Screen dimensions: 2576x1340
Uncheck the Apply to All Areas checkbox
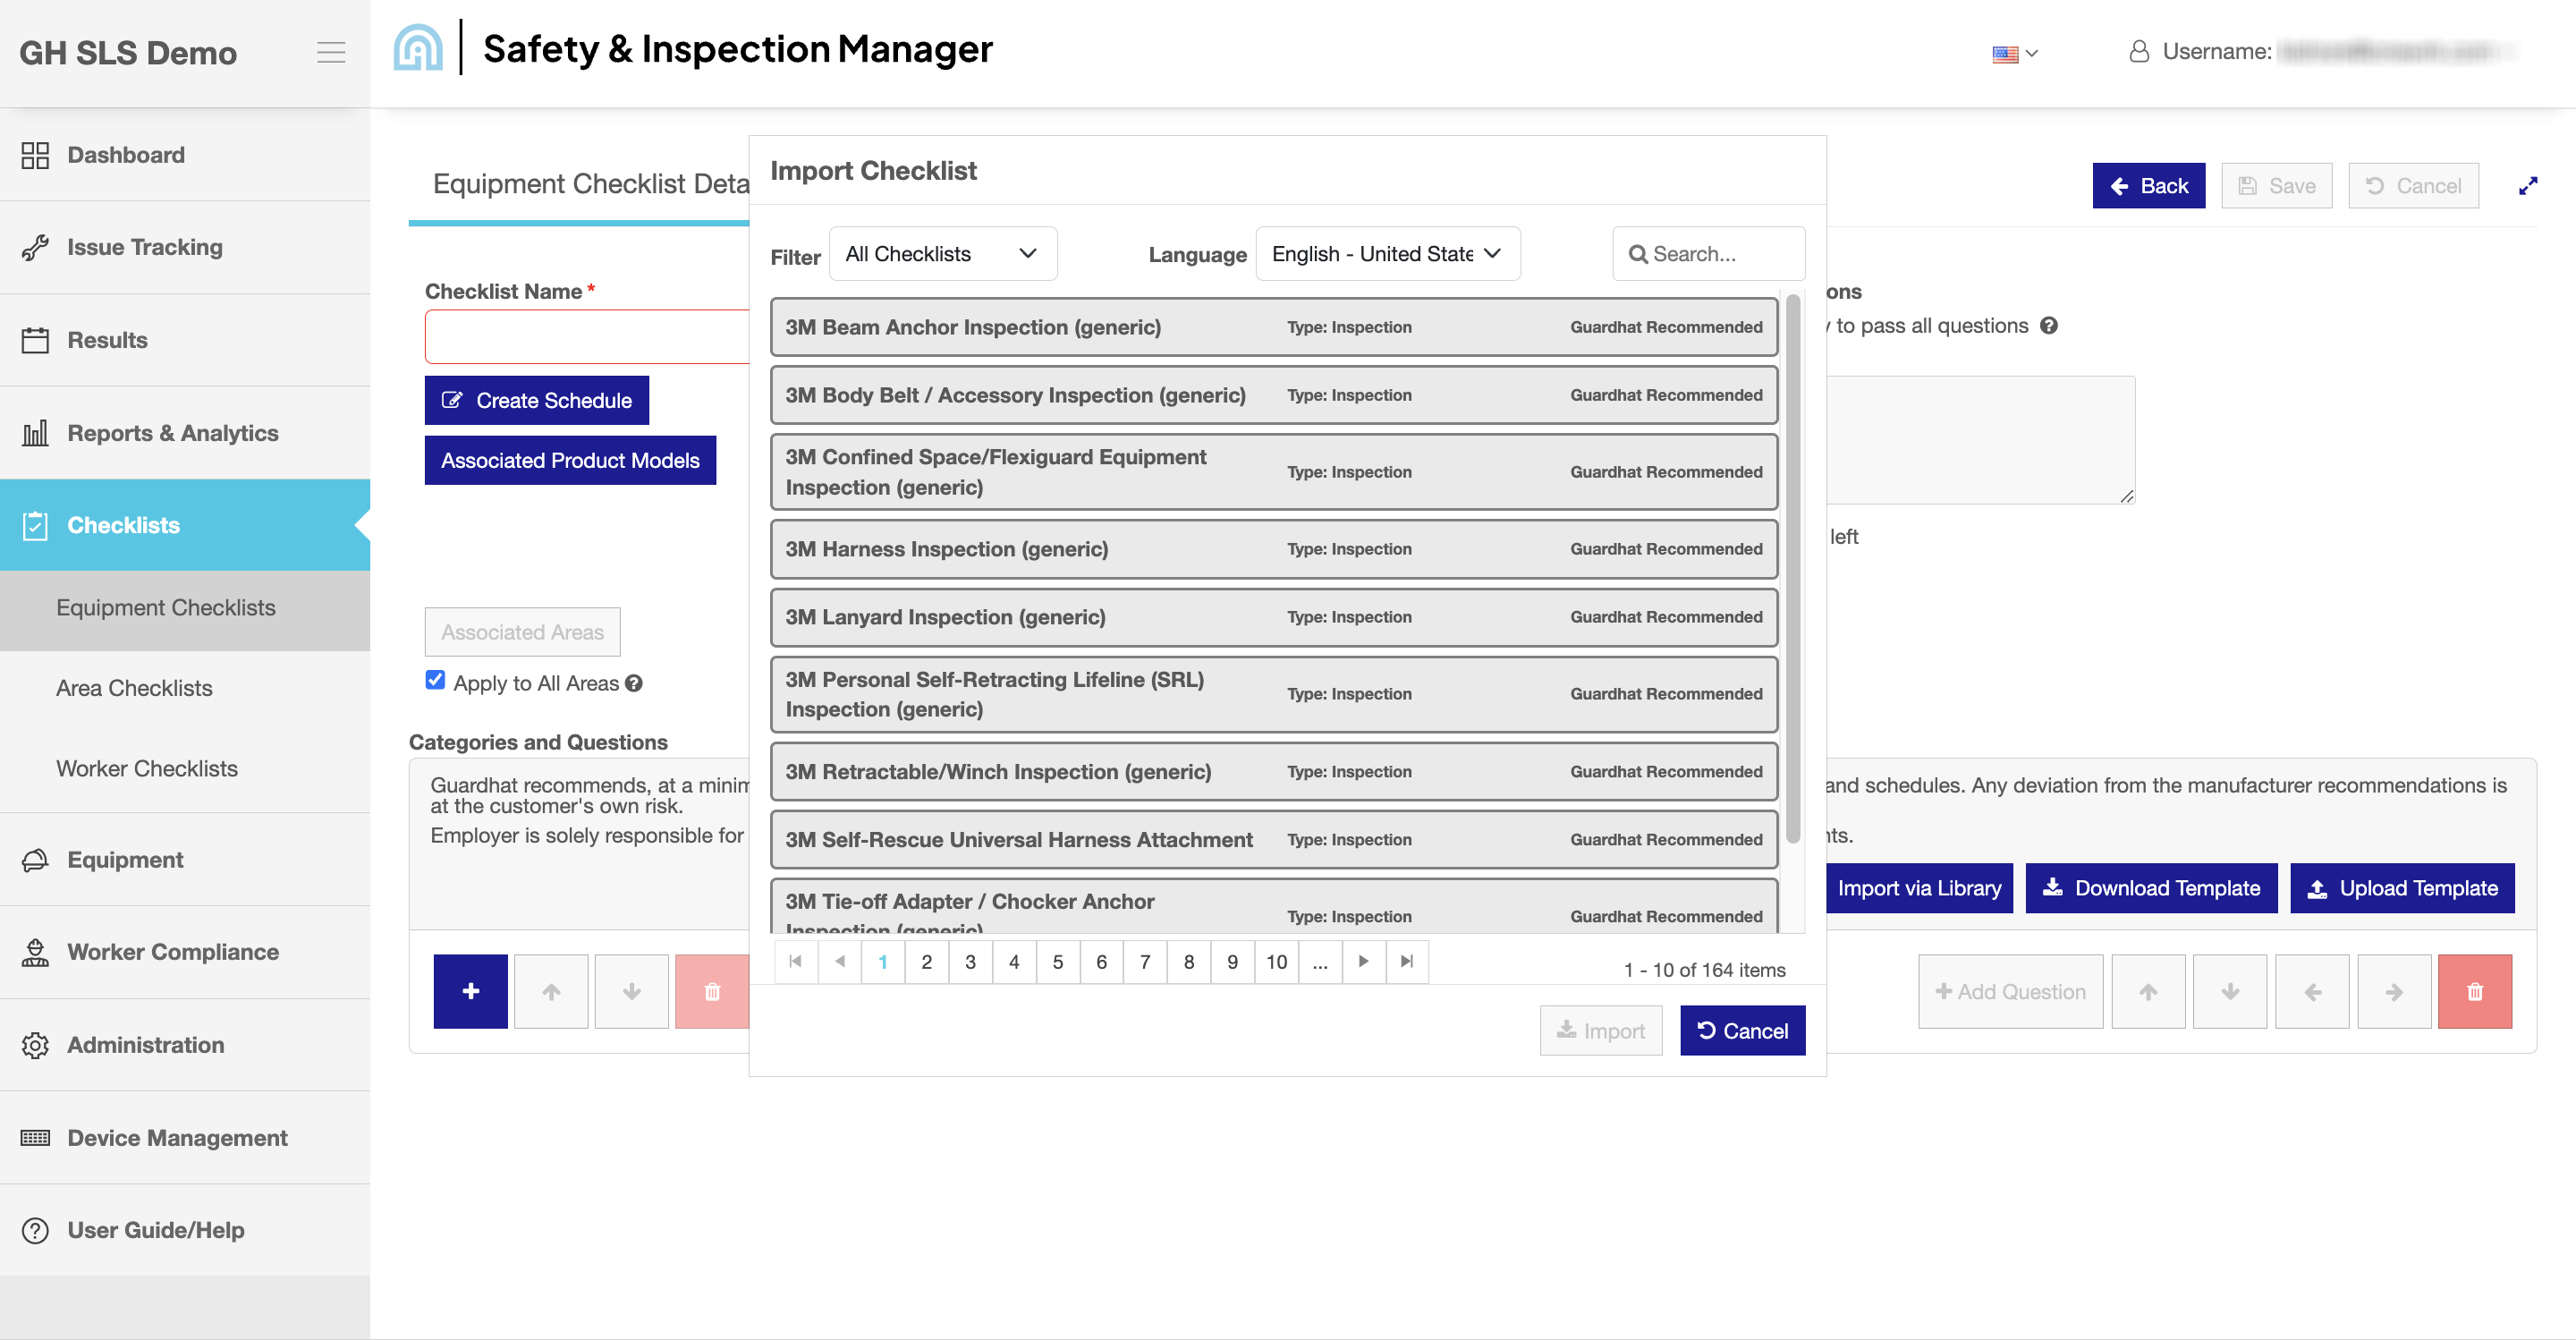coord(435,680)
